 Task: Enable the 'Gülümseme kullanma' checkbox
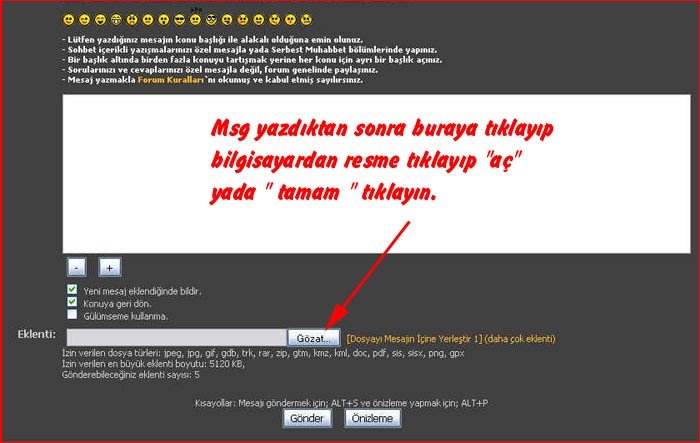click(x=72, y=314)
